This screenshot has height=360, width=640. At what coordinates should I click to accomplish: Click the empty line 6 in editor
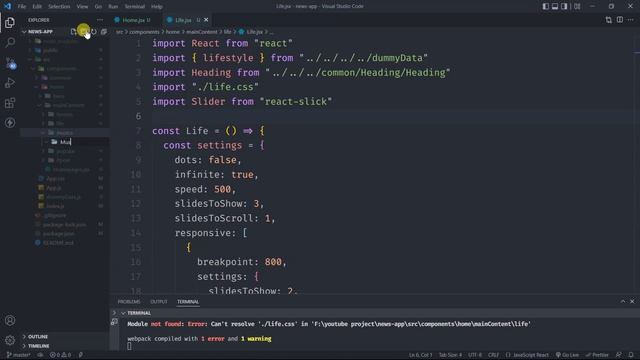point(392,116)
